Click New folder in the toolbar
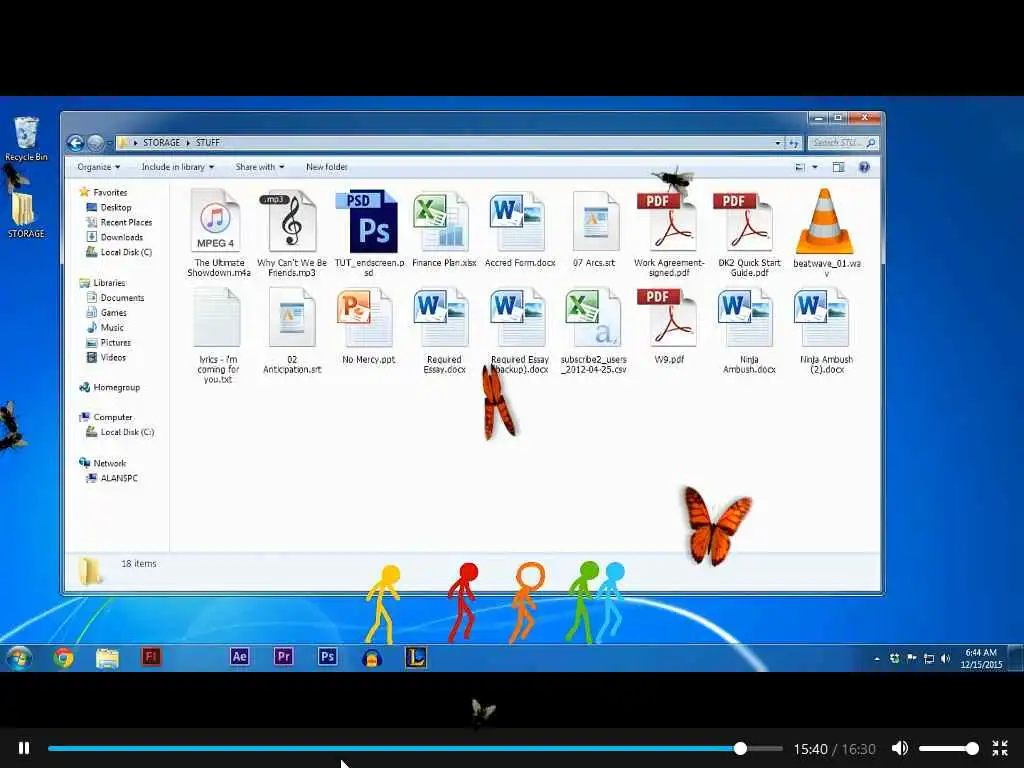This screenshot has width=1024, height=768. (x=327, y=167)
